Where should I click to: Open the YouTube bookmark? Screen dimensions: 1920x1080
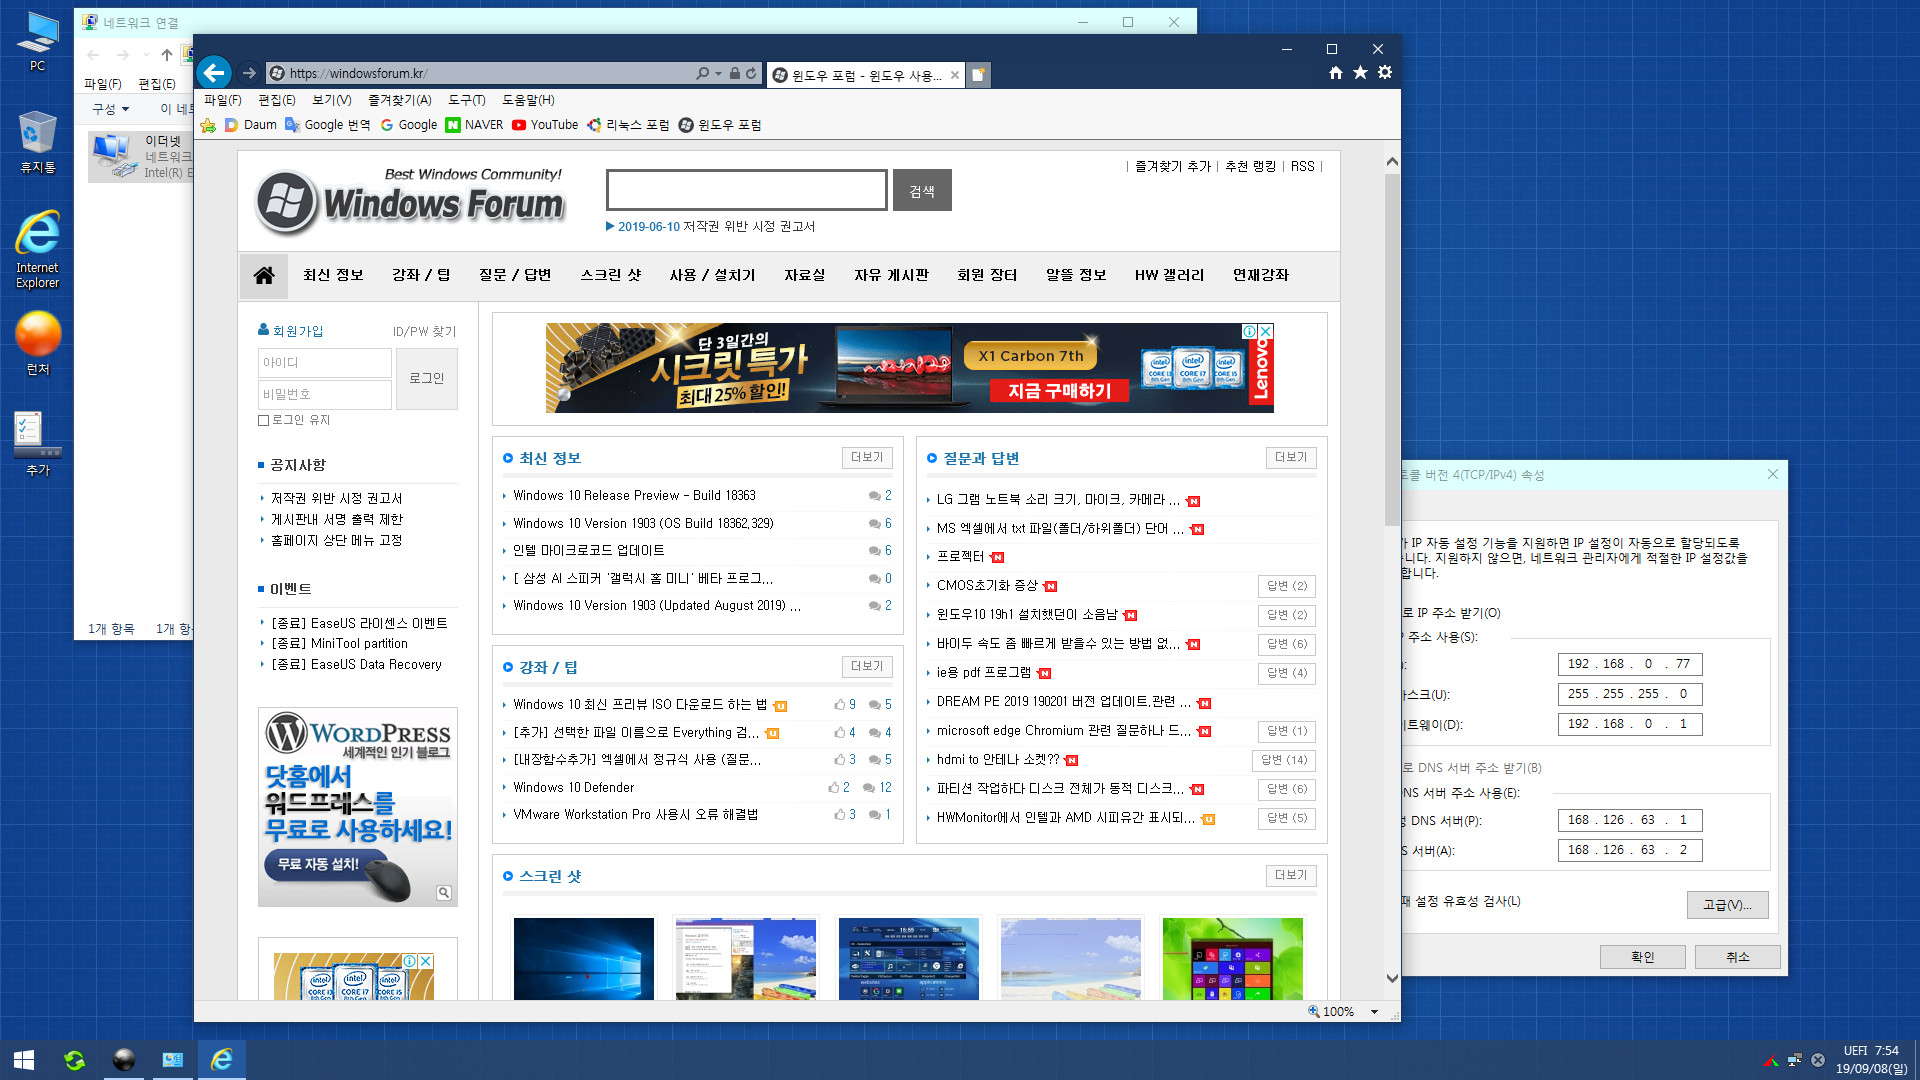pyautogui.click(x=545, y=125)
